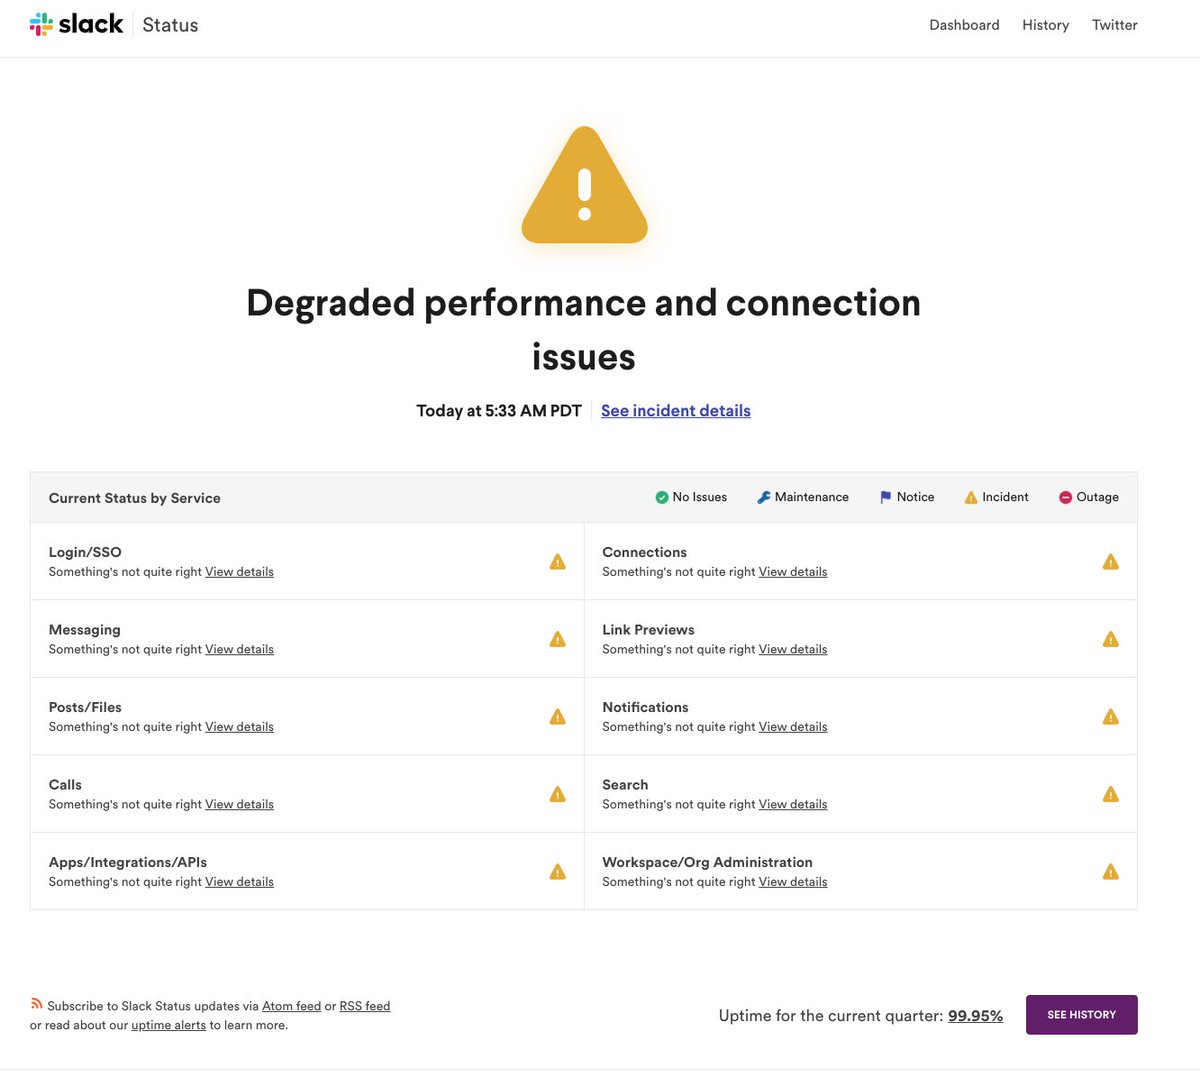View details for Workspace/Org Administration
Image resolution: width=1200 pixels, height=1077 pixels.
(x=793, y=882)
